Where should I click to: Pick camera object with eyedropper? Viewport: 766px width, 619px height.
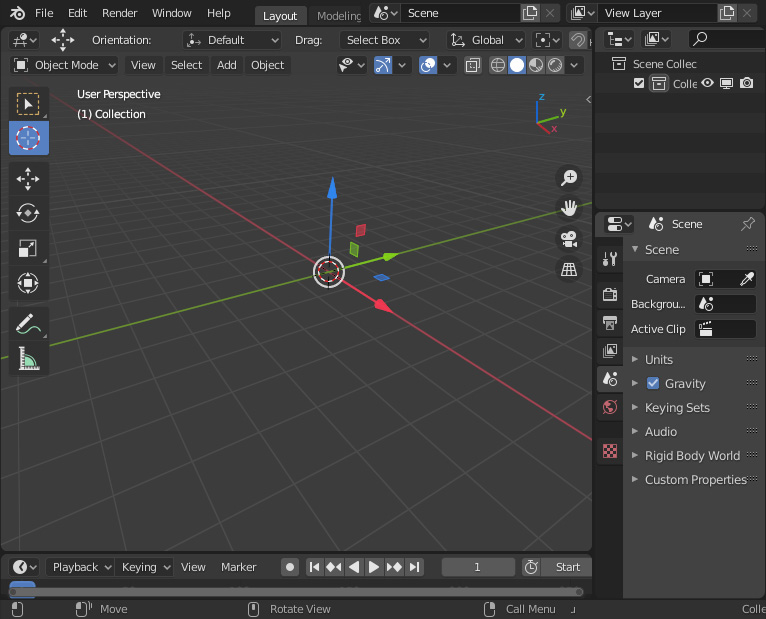coord(746,279)
